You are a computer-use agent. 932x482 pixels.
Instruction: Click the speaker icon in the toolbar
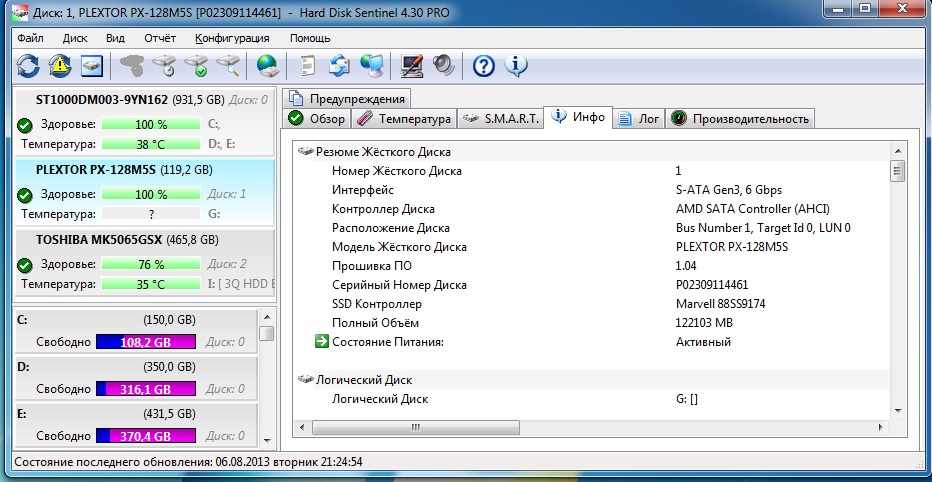click(444, 66)
